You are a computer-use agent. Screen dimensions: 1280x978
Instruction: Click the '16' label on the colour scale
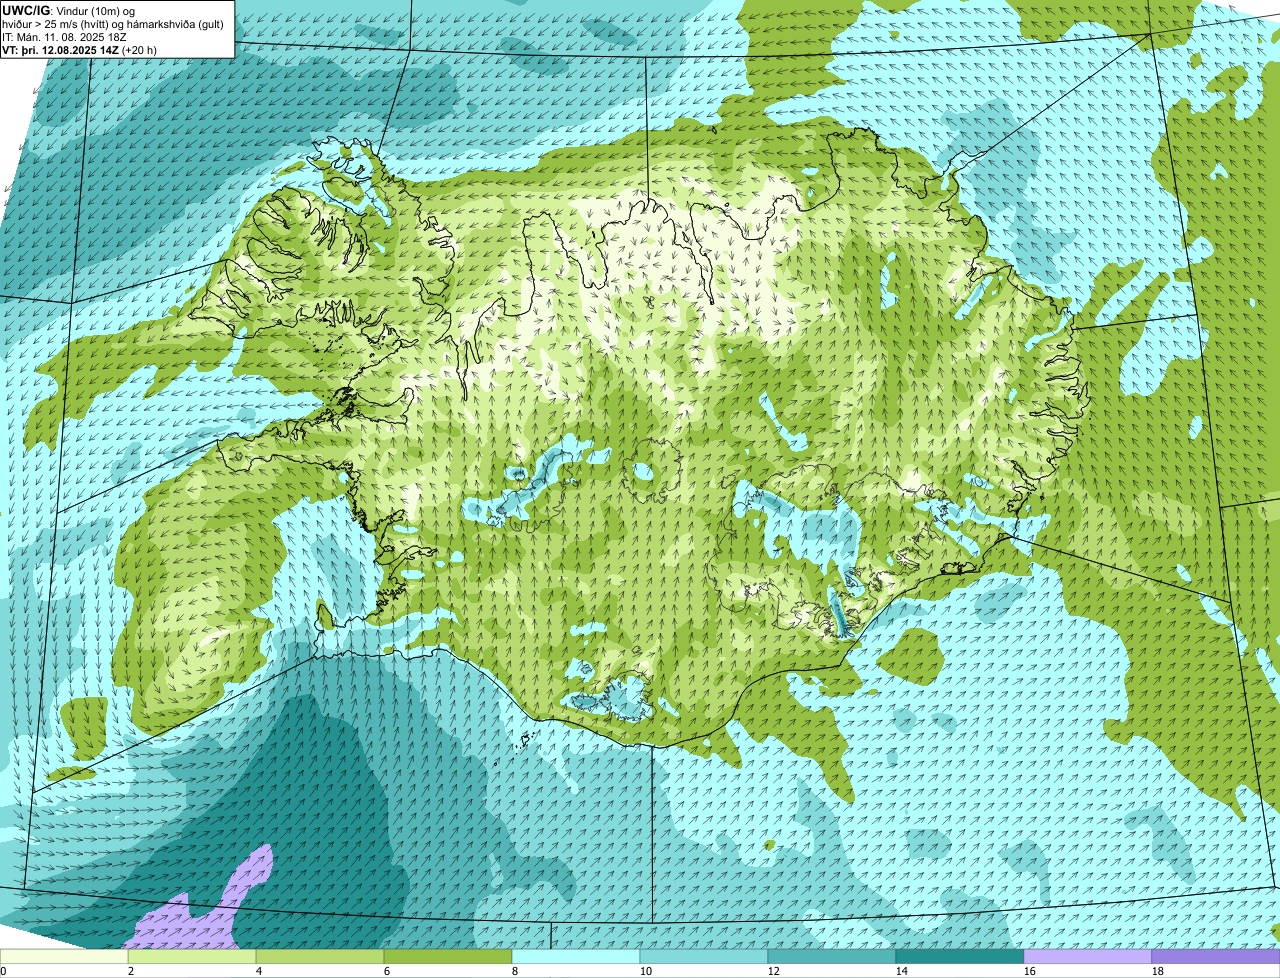click(x=1030, y=971)
